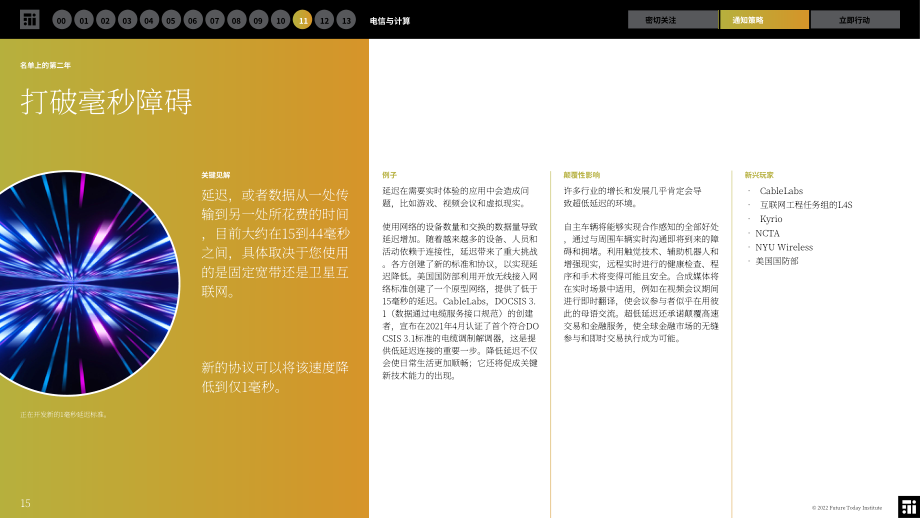Click the image caption 正在开发新的1毫秒延迟标准

pyautogui.click(x=64, y=414)
